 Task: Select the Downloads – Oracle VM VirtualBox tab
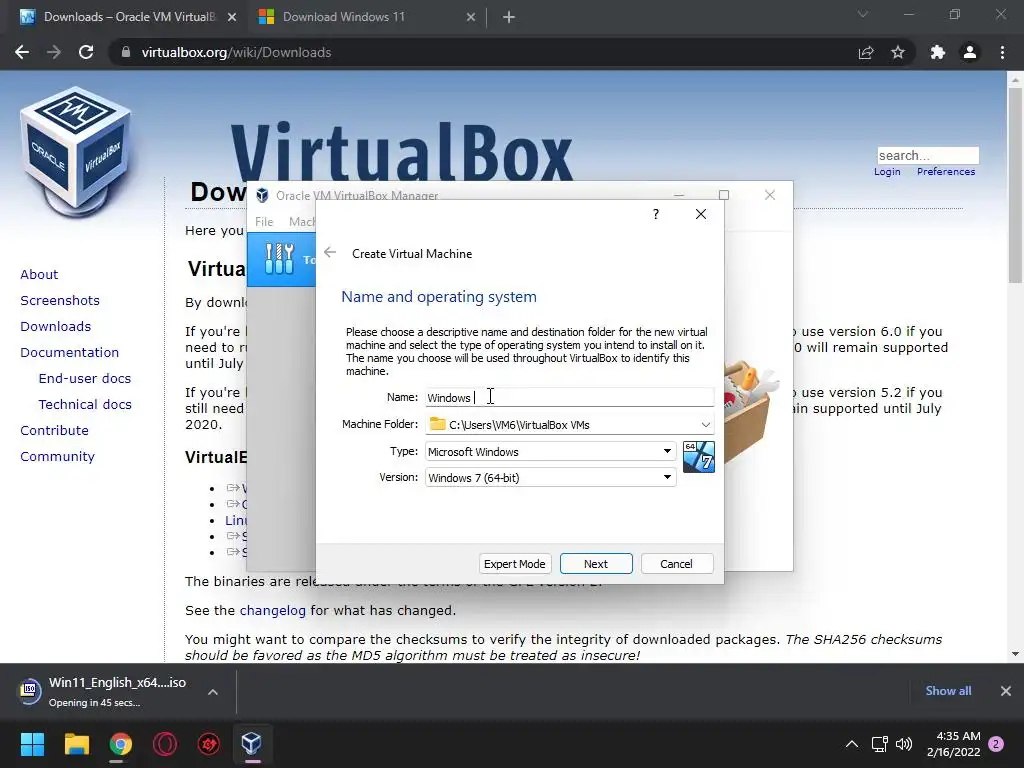[129, 17]
